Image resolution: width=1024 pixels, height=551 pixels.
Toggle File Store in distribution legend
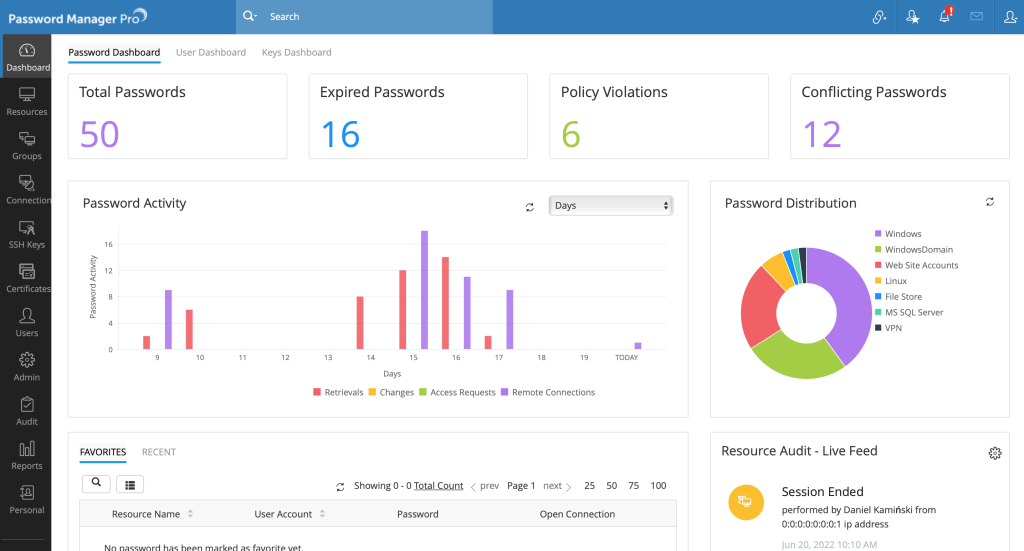pyautogui.click(x=898, y=296)
